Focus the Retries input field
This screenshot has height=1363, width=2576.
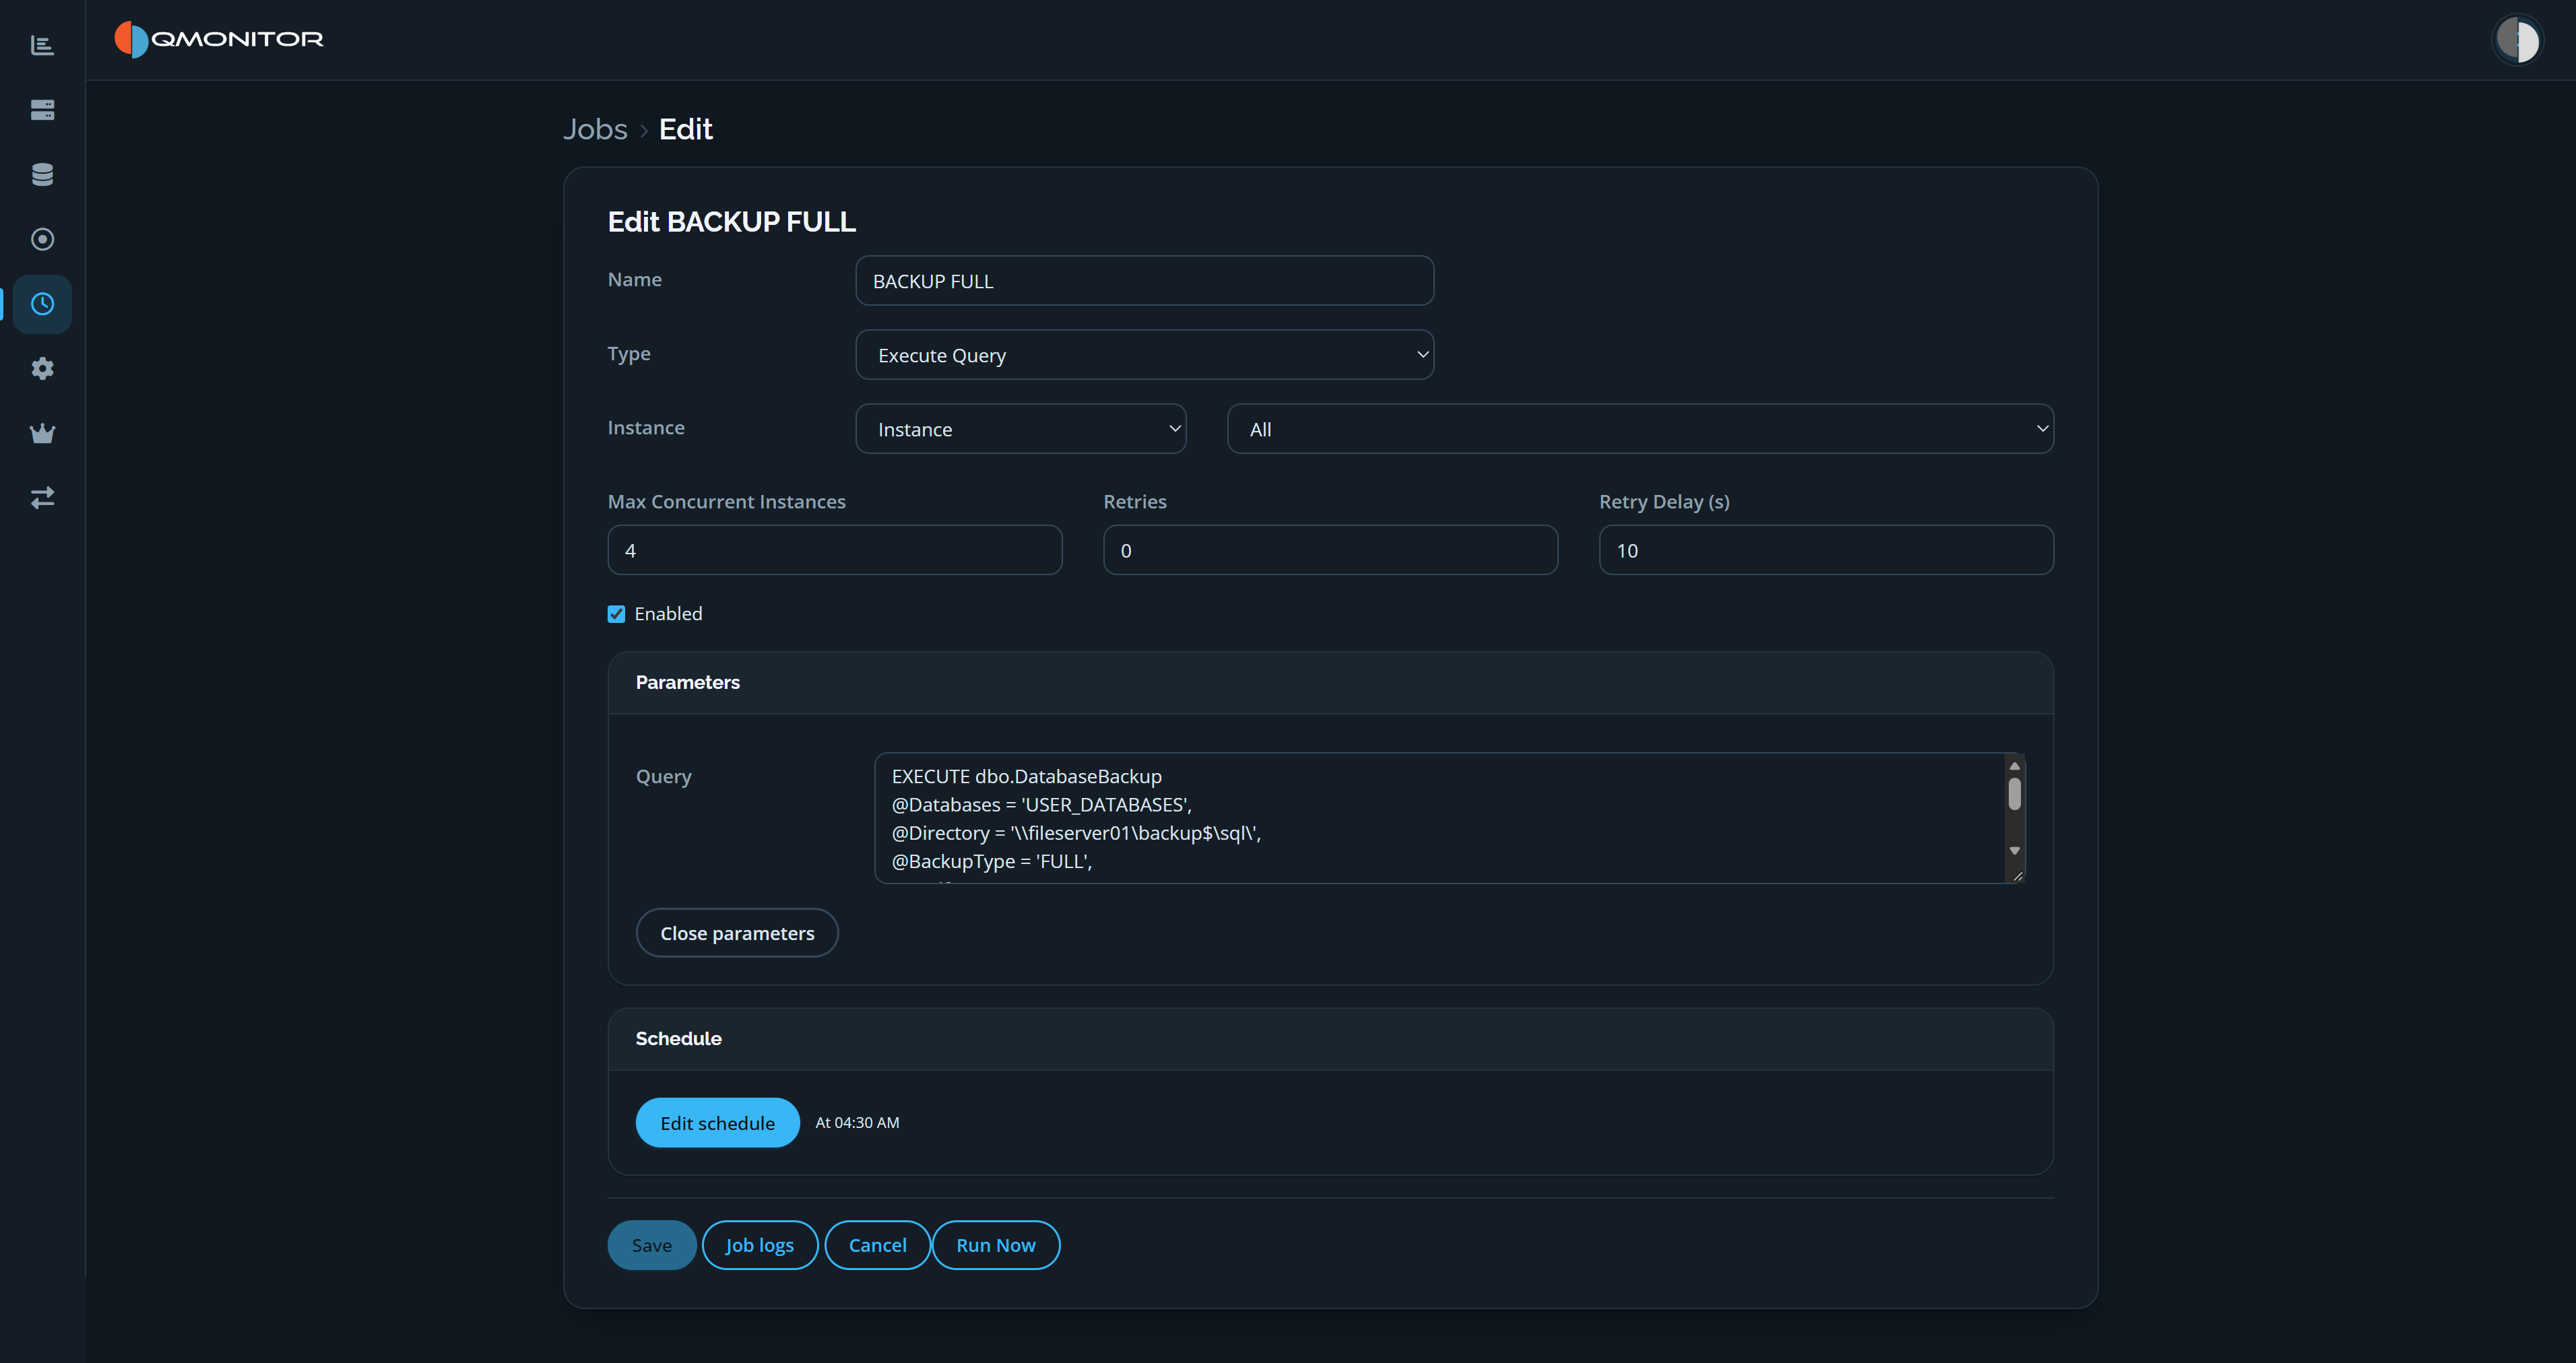click(x=1330, y=550)
